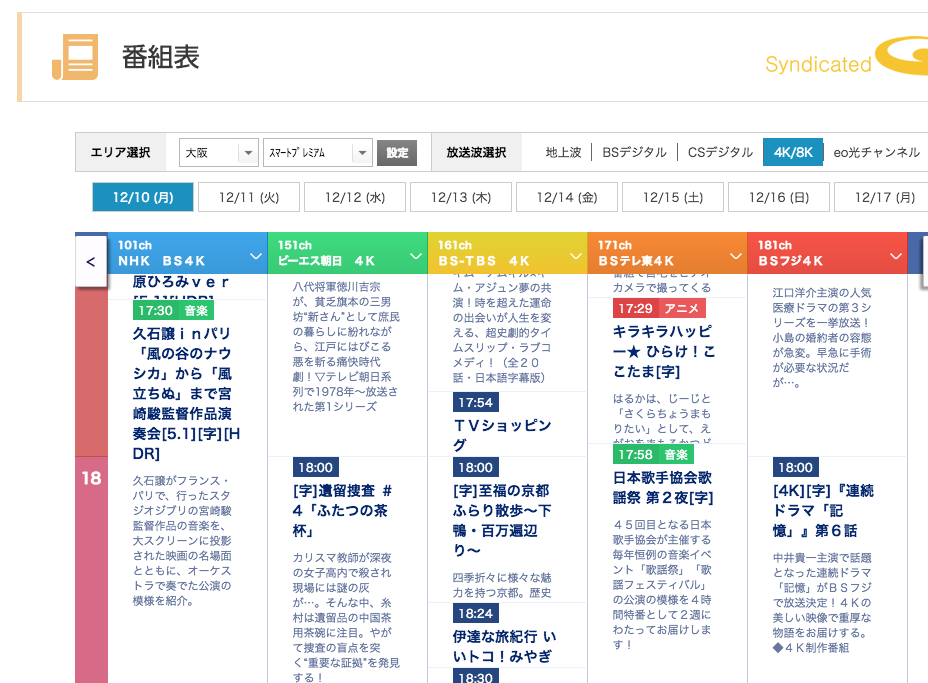Screen dimensions: 928x683
Task: Click the 18:00 time badge on ビーエス朝日
Action: tap(315, 468)
